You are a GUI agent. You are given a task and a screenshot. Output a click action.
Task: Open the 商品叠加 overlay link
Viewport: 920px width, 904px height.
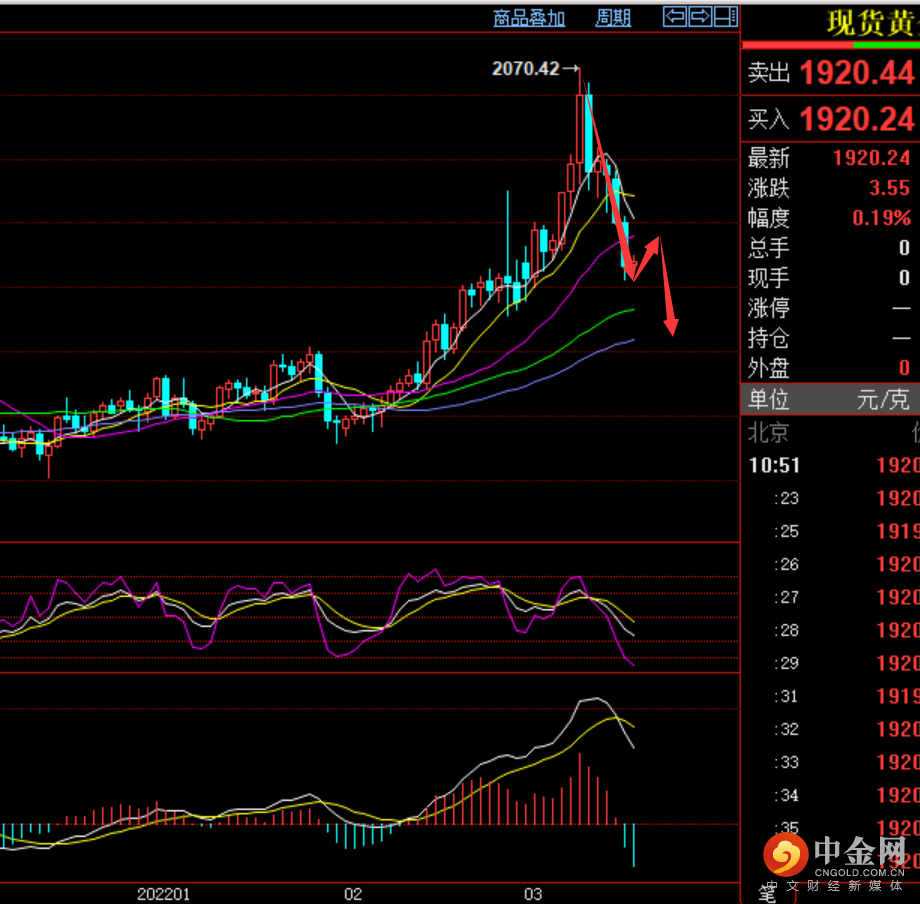pyautogui.click(x=529, y=18)
